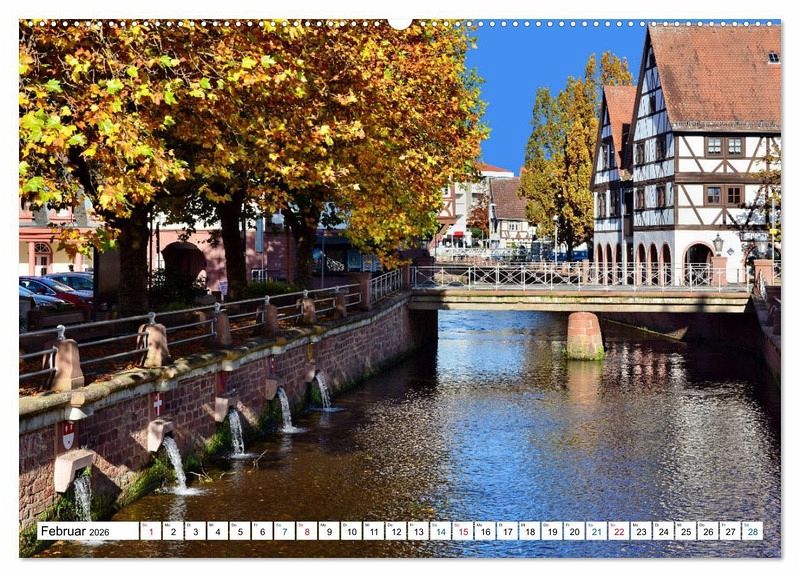Select date 17 in the calendar strip

click(x=507, y=531)
